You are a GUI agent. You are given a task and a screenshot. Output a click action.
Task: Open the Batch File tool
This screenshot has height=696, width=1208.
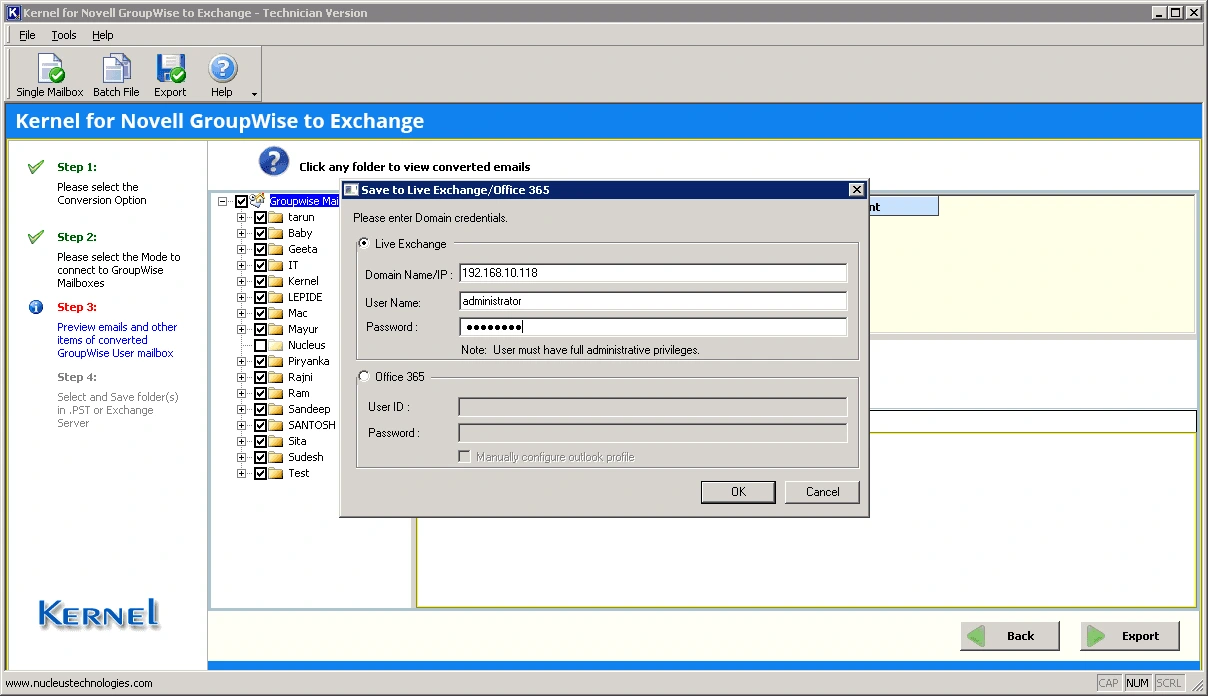[x=116, y=70]
